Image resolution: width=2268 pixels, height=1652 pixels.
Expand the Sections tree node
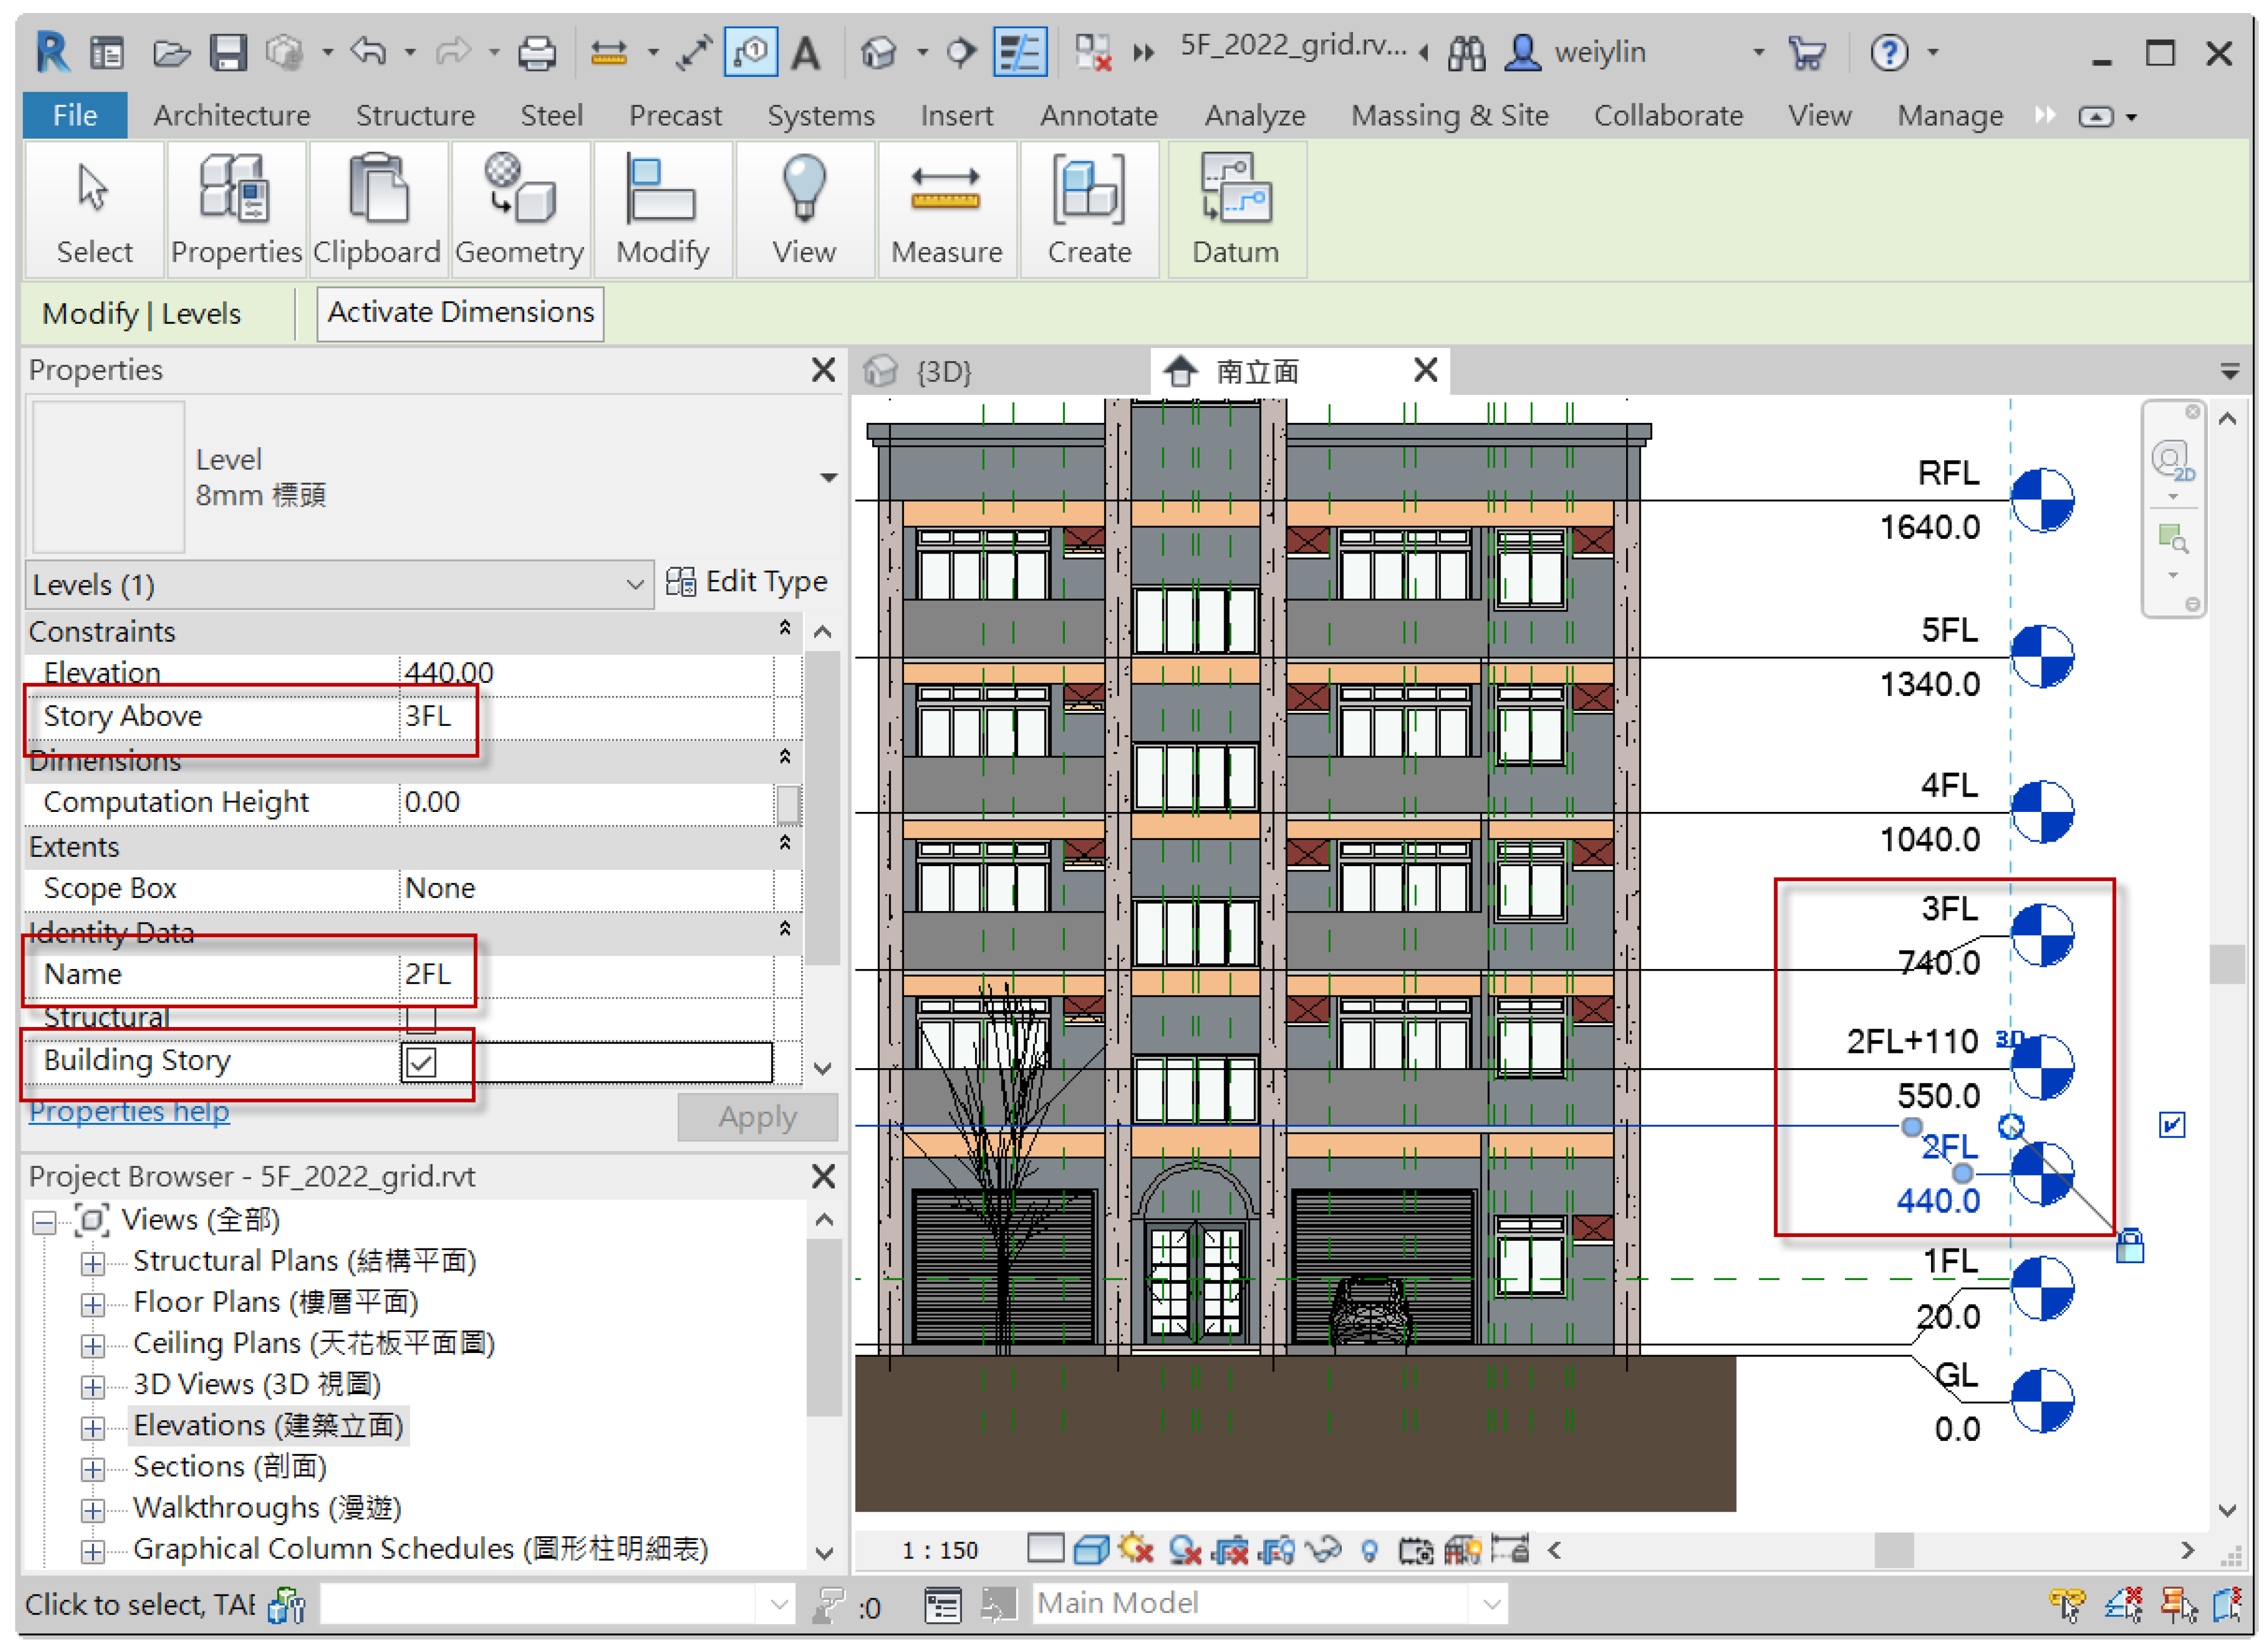tap(93, 1469)
